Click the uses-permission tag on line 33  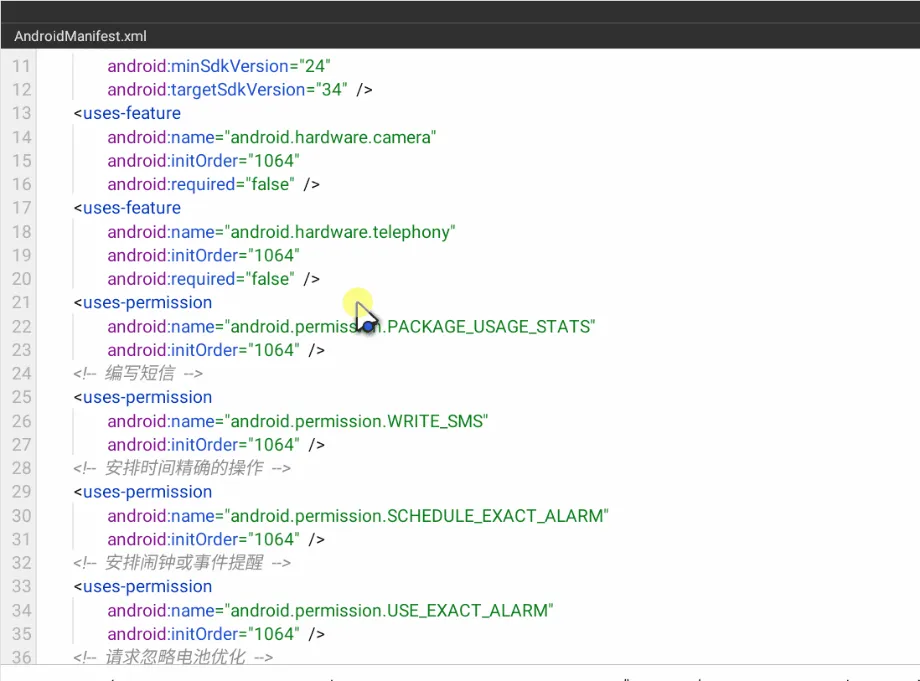tap(143, 587)
